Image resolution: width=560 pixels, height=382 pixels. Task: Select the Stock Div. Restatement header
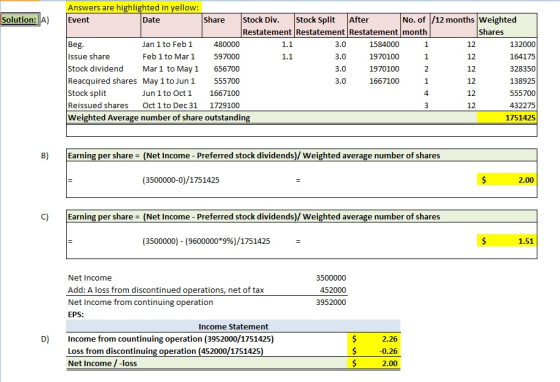tap(268, 26)
